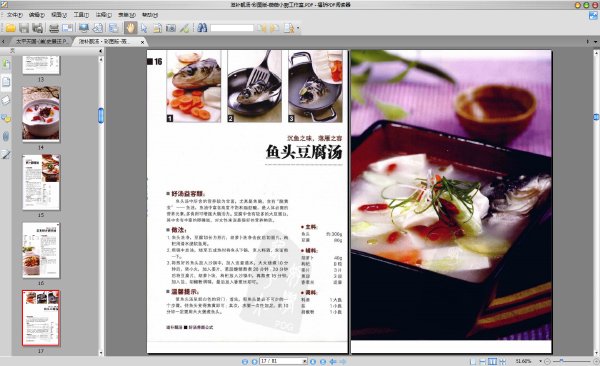The width and height of the screenshot is (600, 366).
Task: Click the Save (floppy disk) toolbar icon
Action: pos(24,28)
